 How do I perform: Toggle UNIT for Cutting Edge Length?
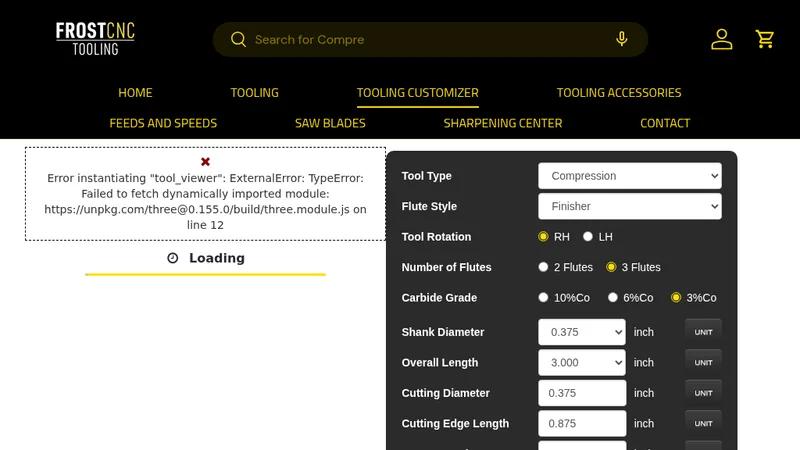click(x=703, y=423)
